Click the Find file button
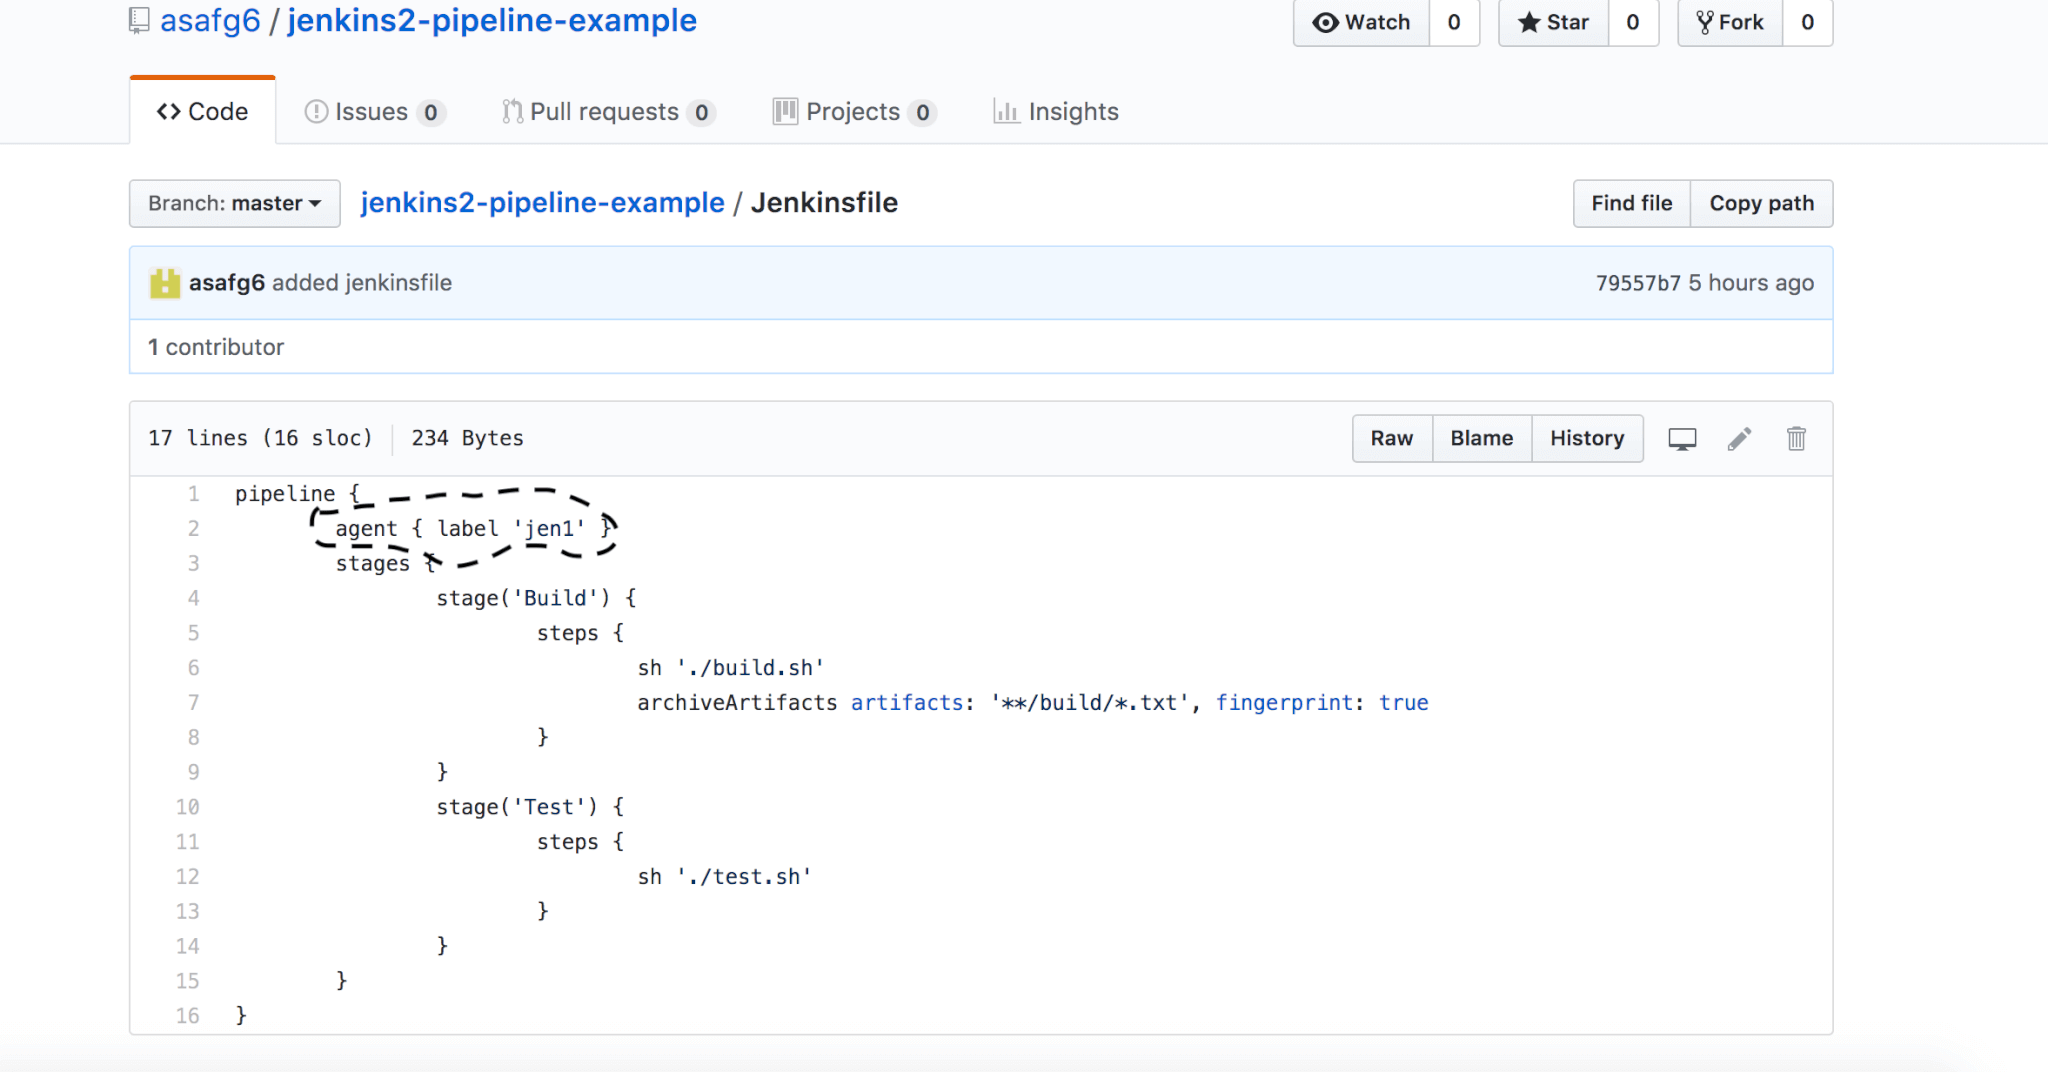Viewport: 2048px width, 1072px height. pyautogui.click(x=1632, y=204)
